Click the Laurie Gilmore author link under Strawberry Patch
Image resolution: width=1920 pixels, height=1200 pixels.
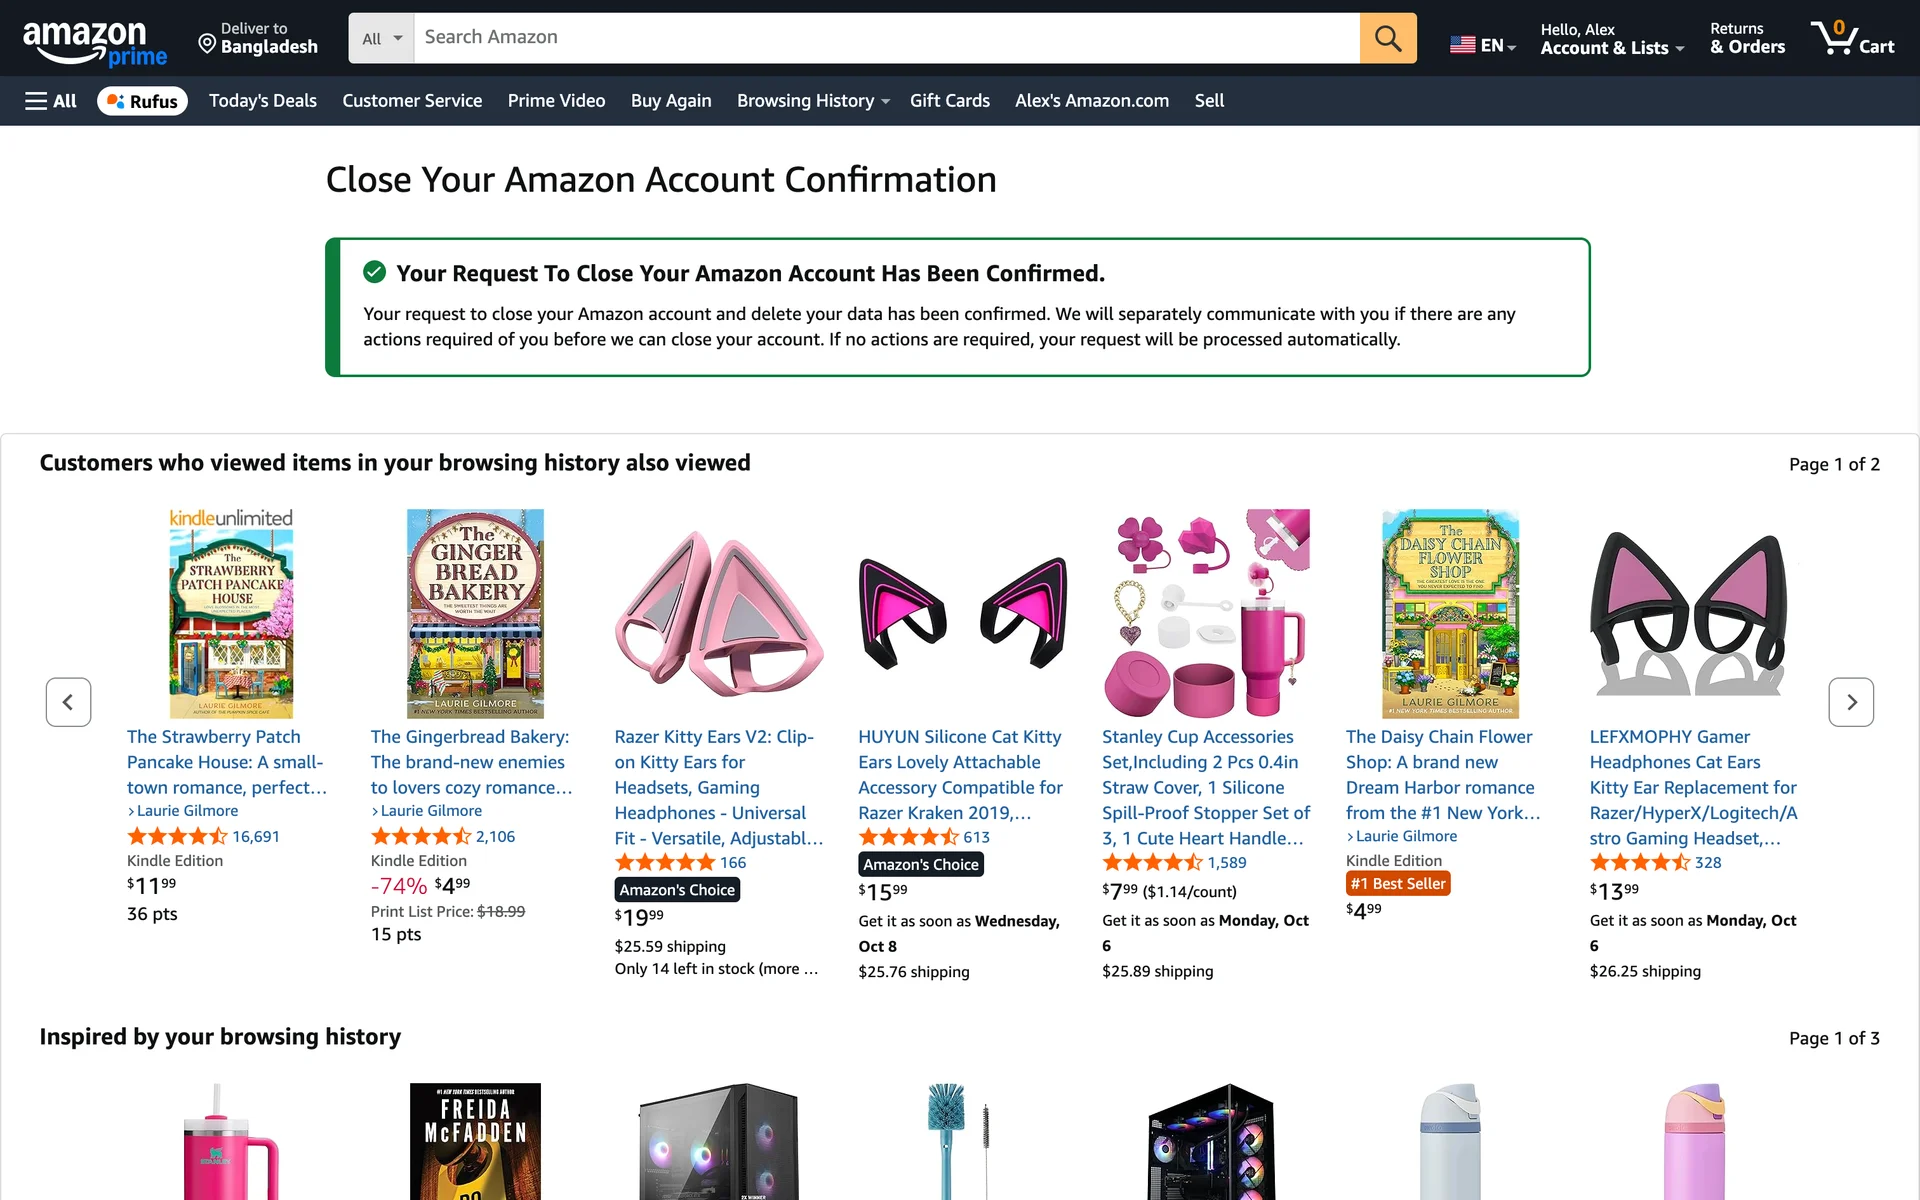187,811
